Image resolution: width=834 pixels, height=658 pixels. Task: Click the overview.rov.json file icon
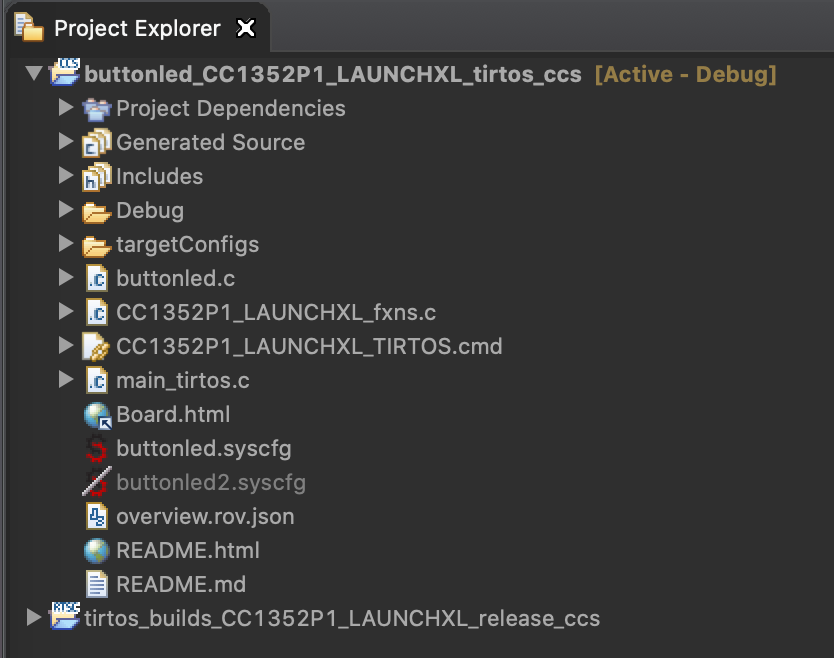97,517
